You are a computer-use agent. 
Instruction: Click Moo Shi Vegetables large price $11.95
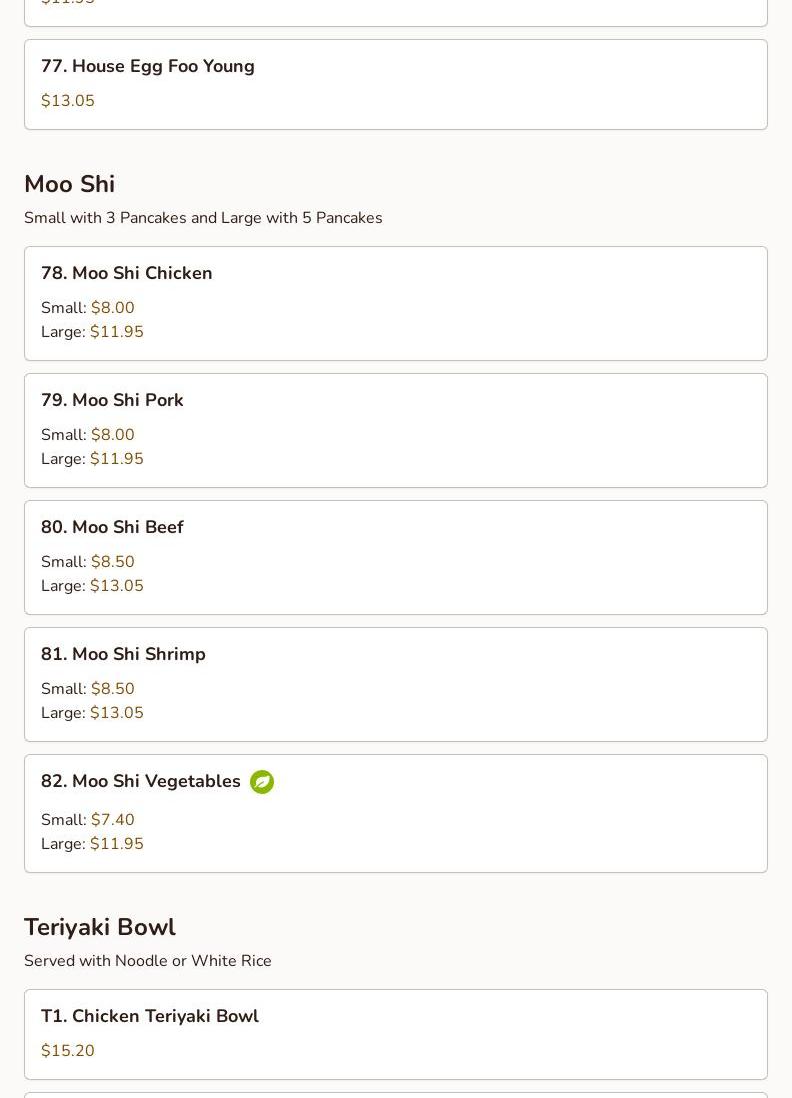(117, 844)
